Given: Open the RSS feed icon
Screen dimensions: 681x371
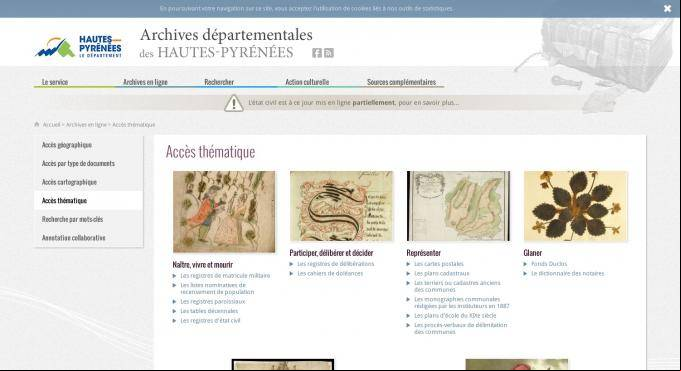Looking at the screenshot, I should [329, 53].
